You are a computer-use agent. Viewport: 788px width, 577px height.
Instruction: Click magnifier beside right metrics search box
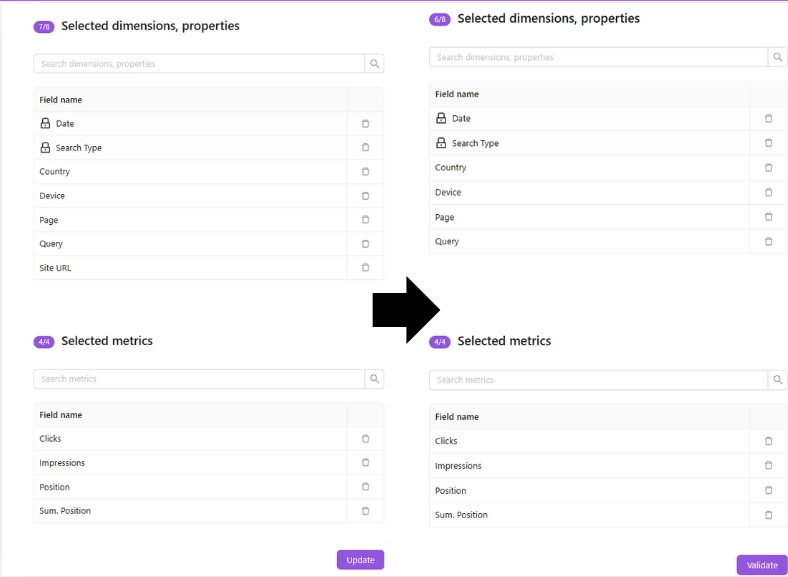point(777,380)
